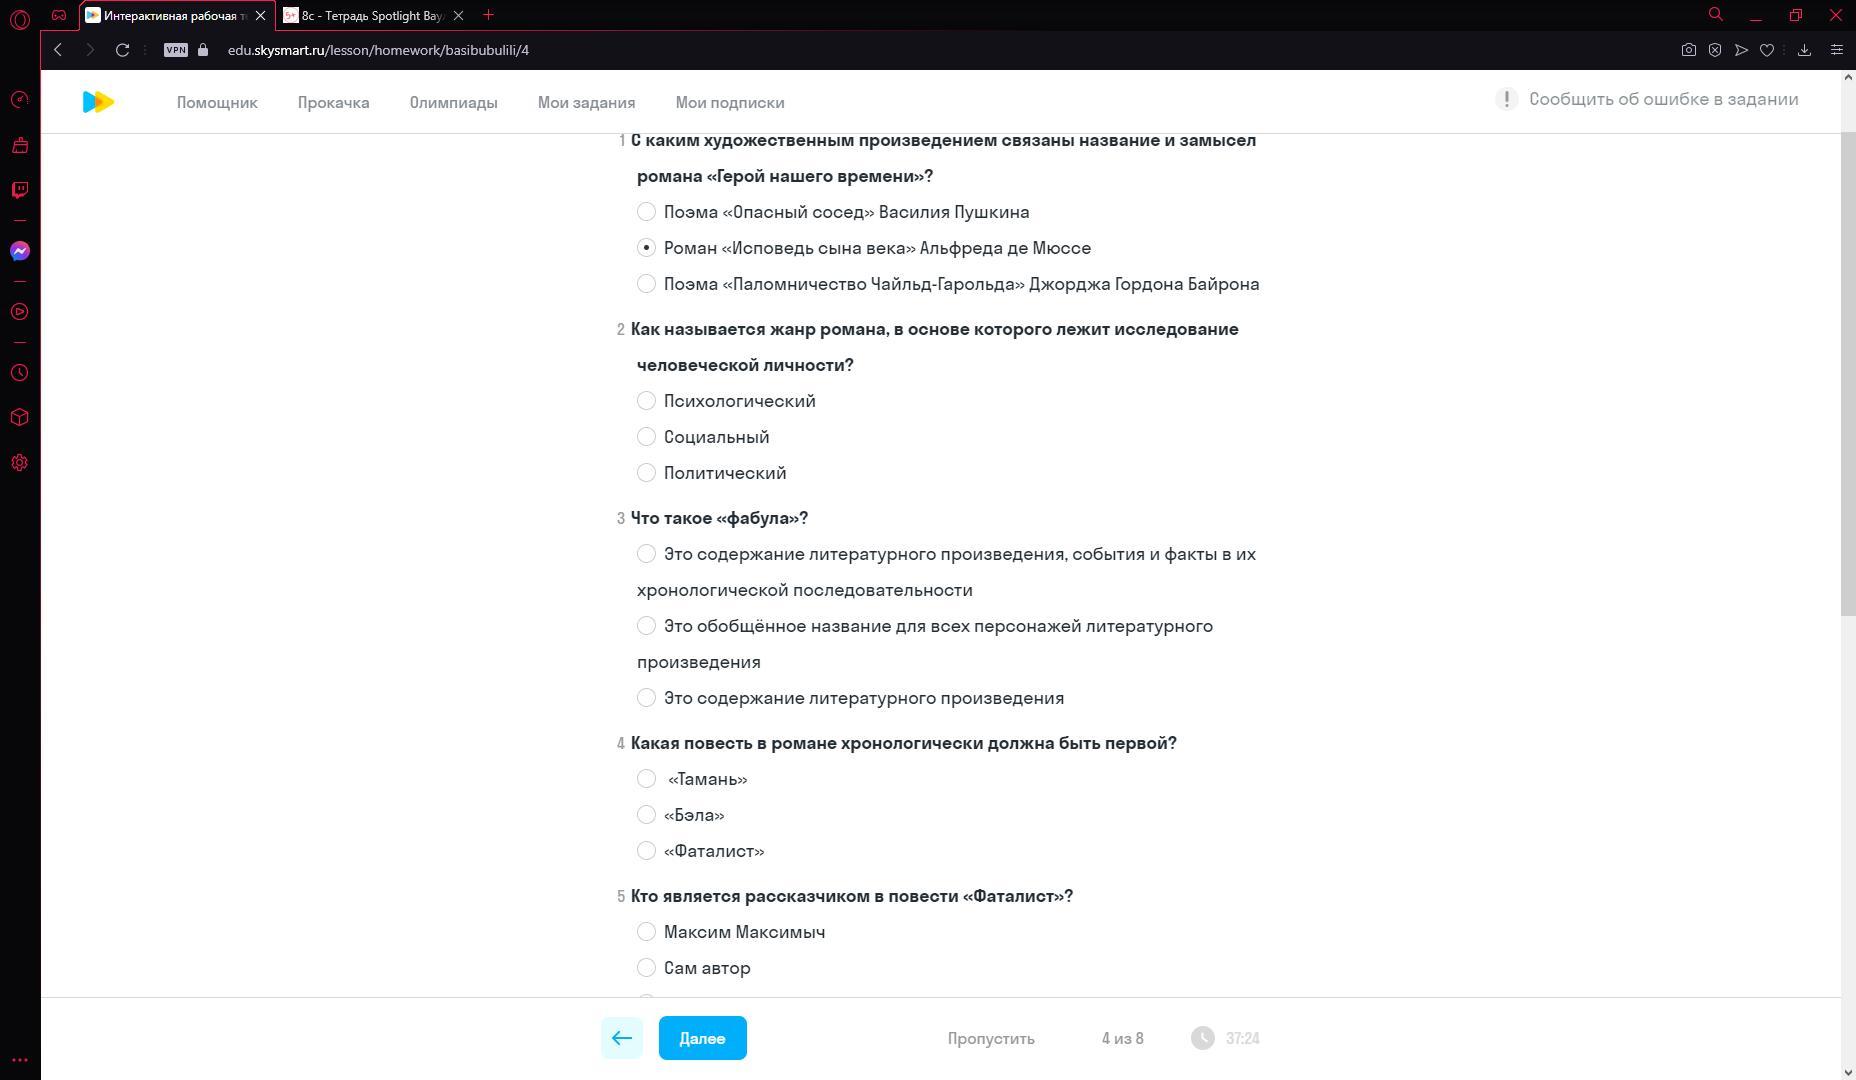Viewport: 1856px width, 1080px height.
Task: Open browser Settings gear in sidebar
Action: tap(20, 463)
